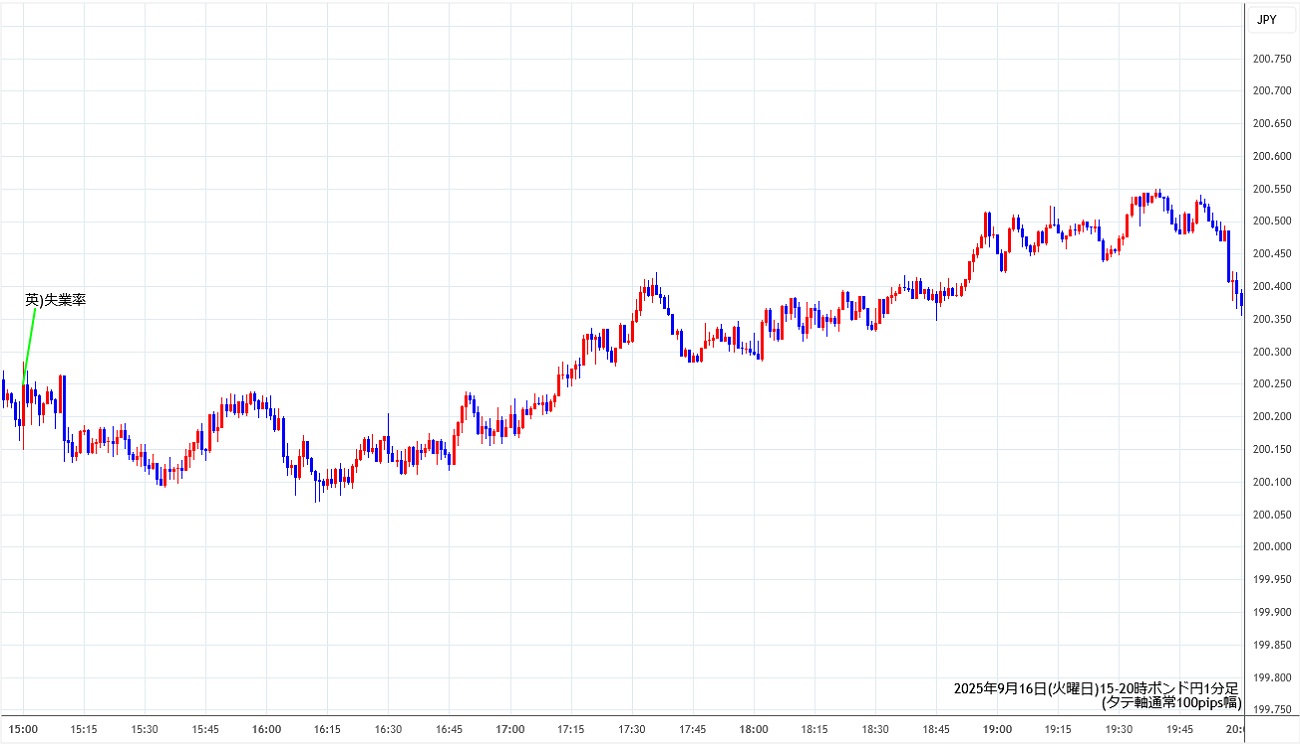Screen dimensions: 1300x745
Task: Click the 19:00 time axis label
Action: [997, 729]
